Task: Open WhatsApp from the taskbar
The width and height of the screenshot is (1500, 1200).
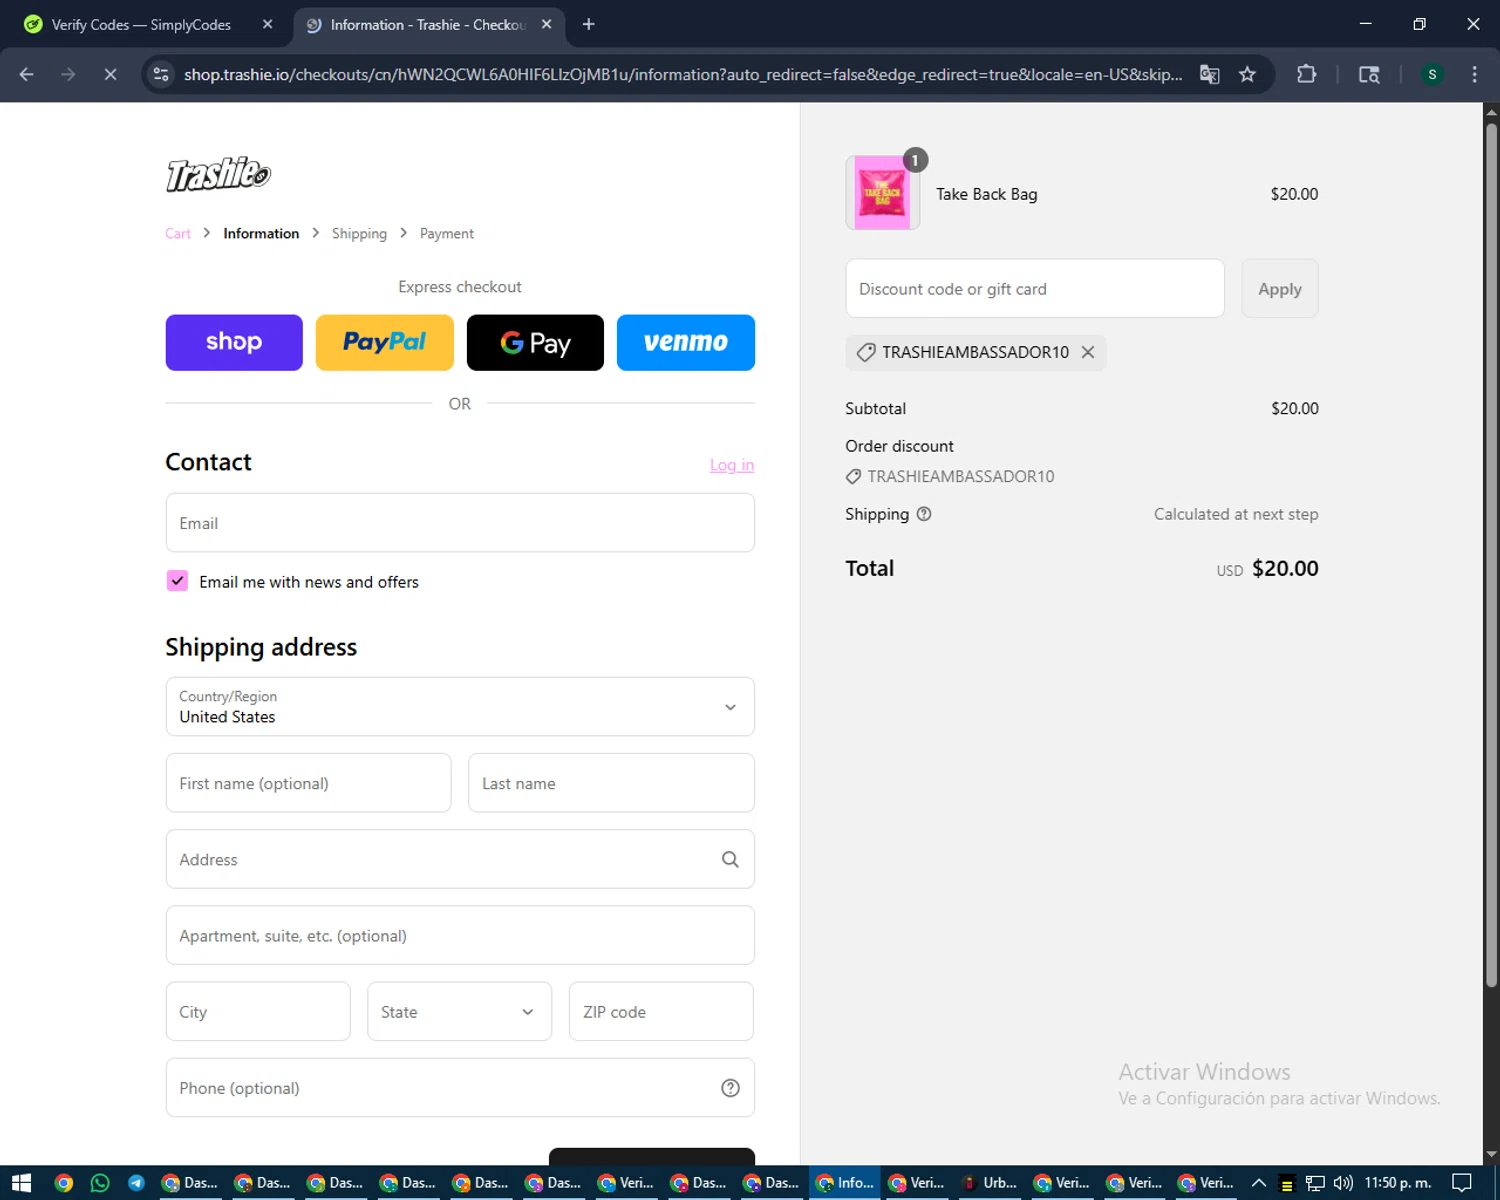Action: point(100,1183)
